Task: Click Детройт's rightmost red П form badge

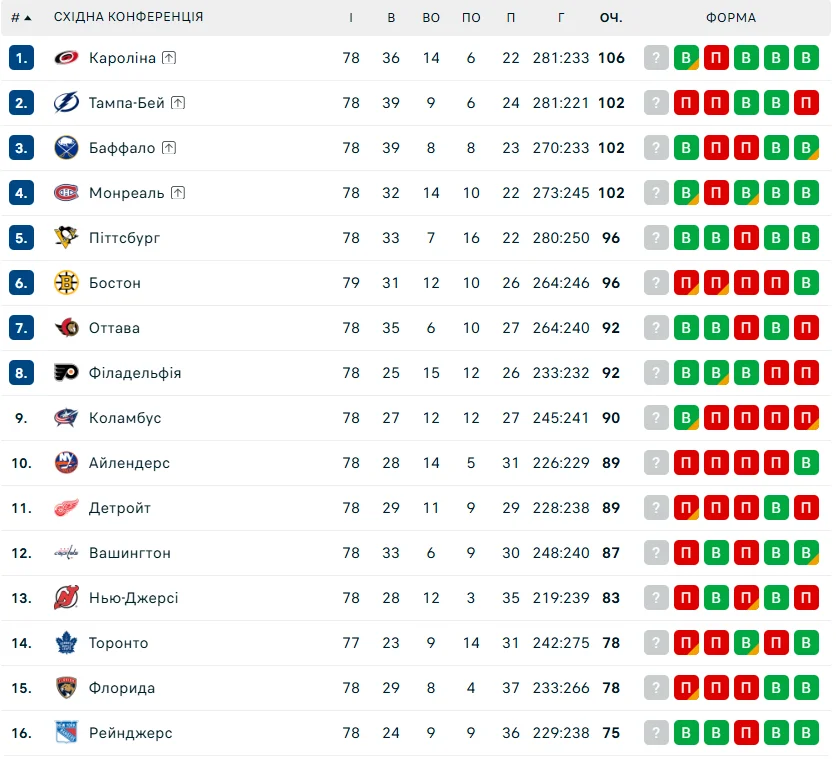Action: (x=807, y=508)
